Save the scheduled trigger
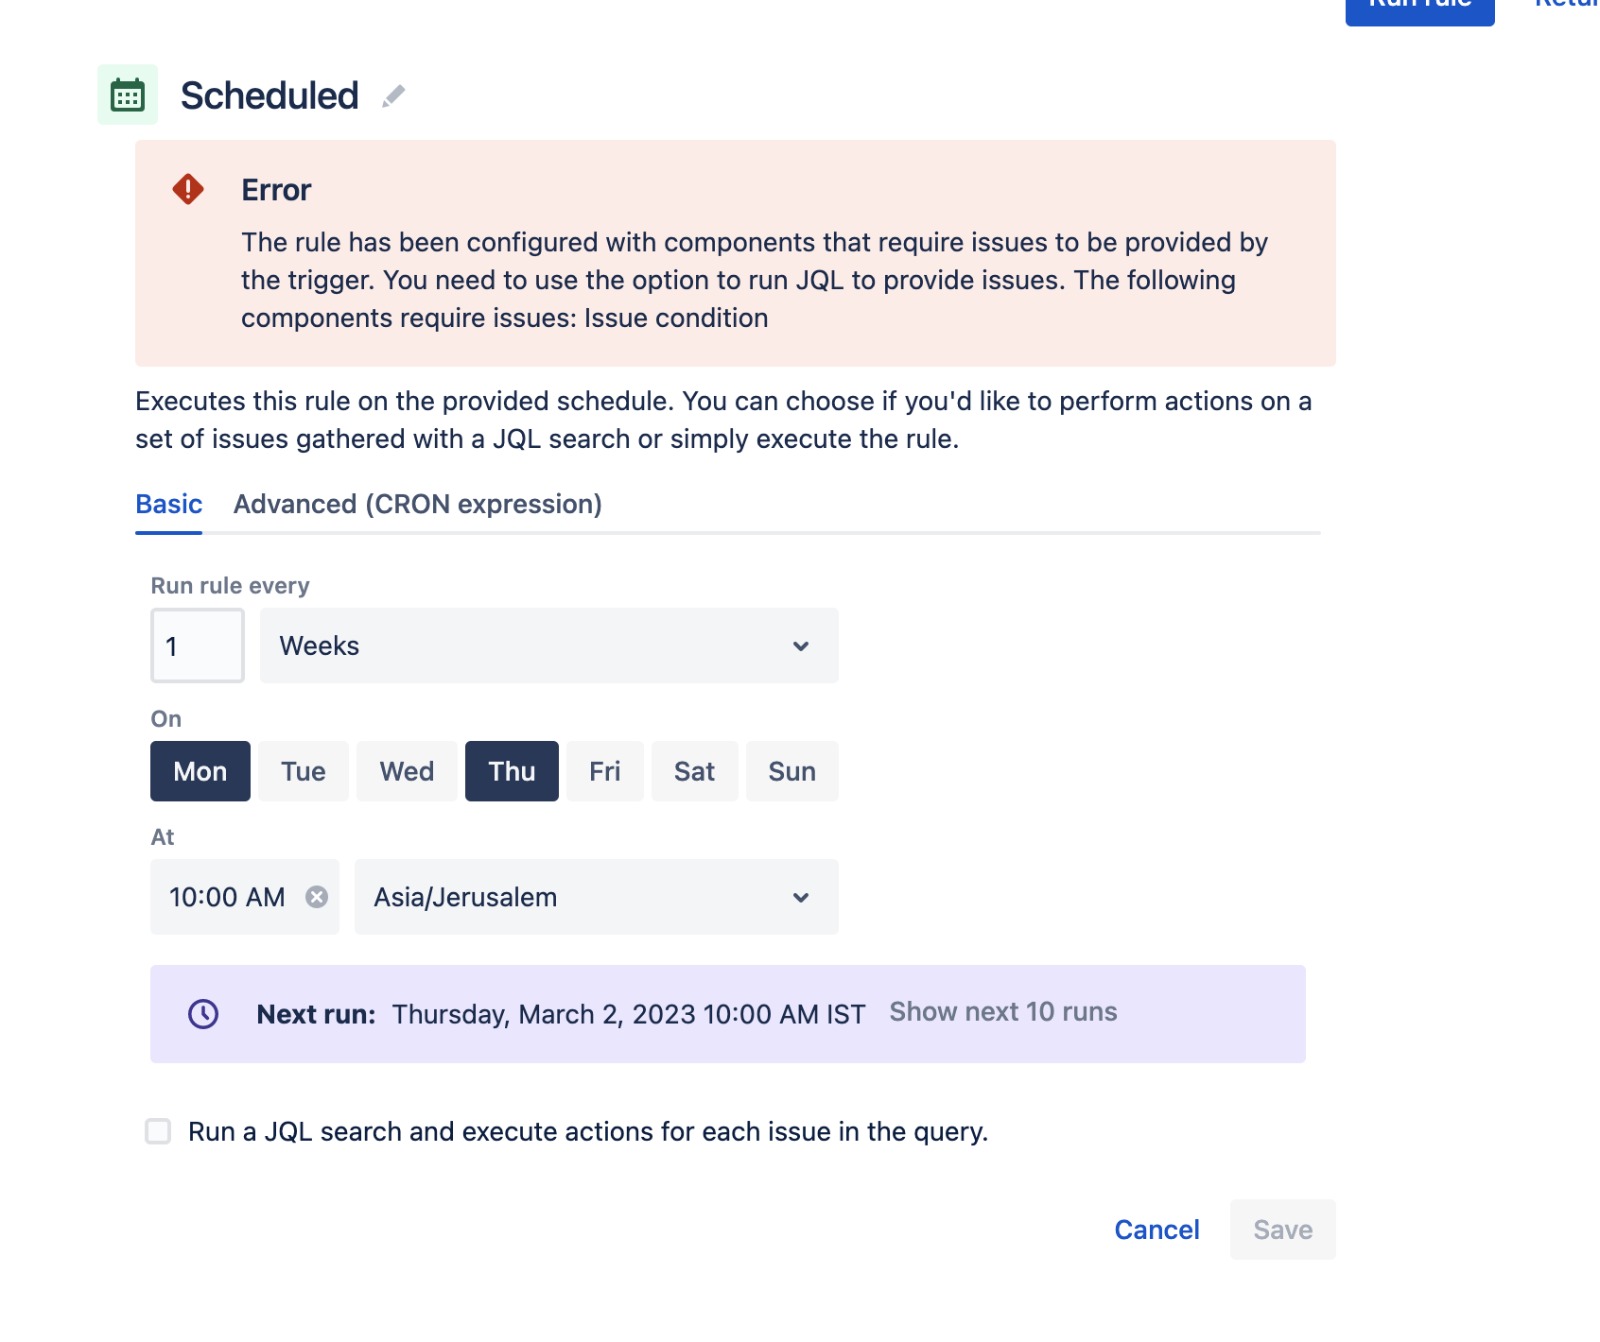This screenshot has height=1342, width=1600. point(1282,1229)
